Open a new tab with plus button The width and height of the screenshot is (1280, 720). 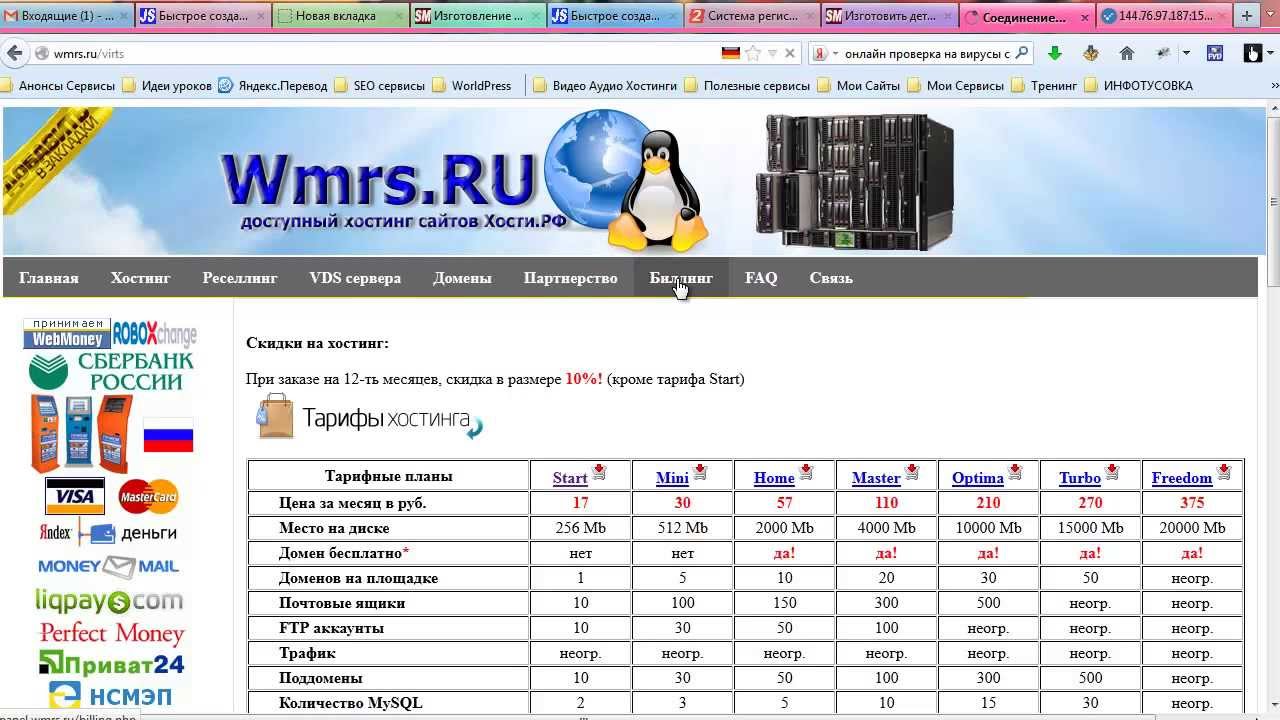[1246, 16]
